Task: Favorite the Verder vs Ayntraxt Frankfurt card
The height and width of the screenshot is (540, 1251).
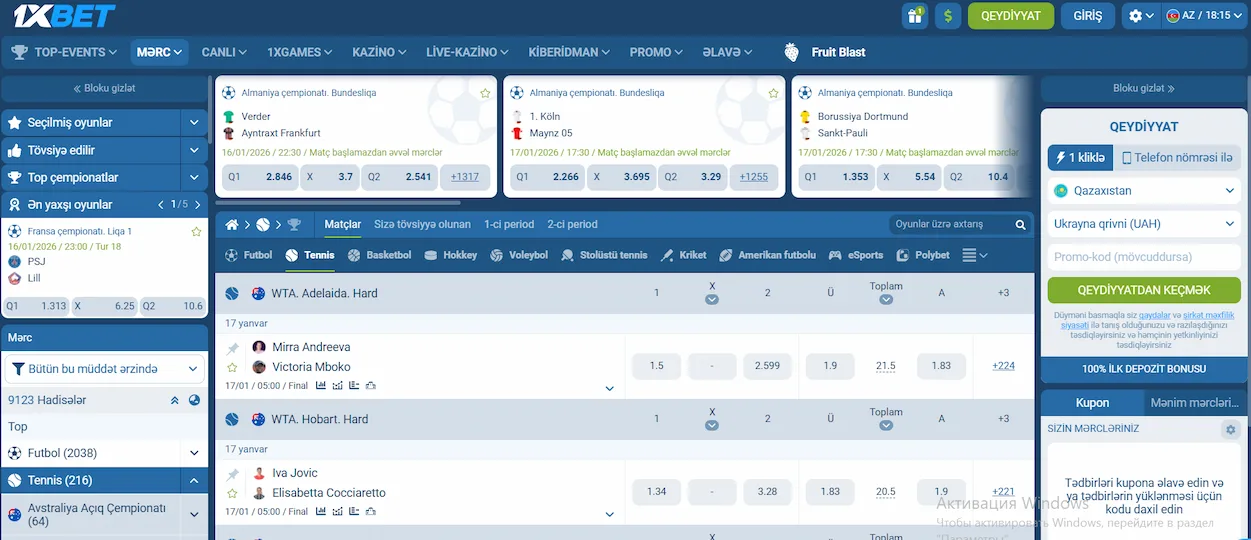Action: click(x=485, y=93)
